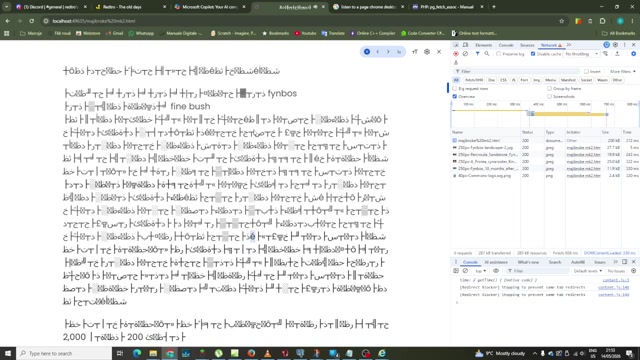The height and width of the screenshot is (360, 640).
Task: Click the taskbar search box
Action: (64, 353)
